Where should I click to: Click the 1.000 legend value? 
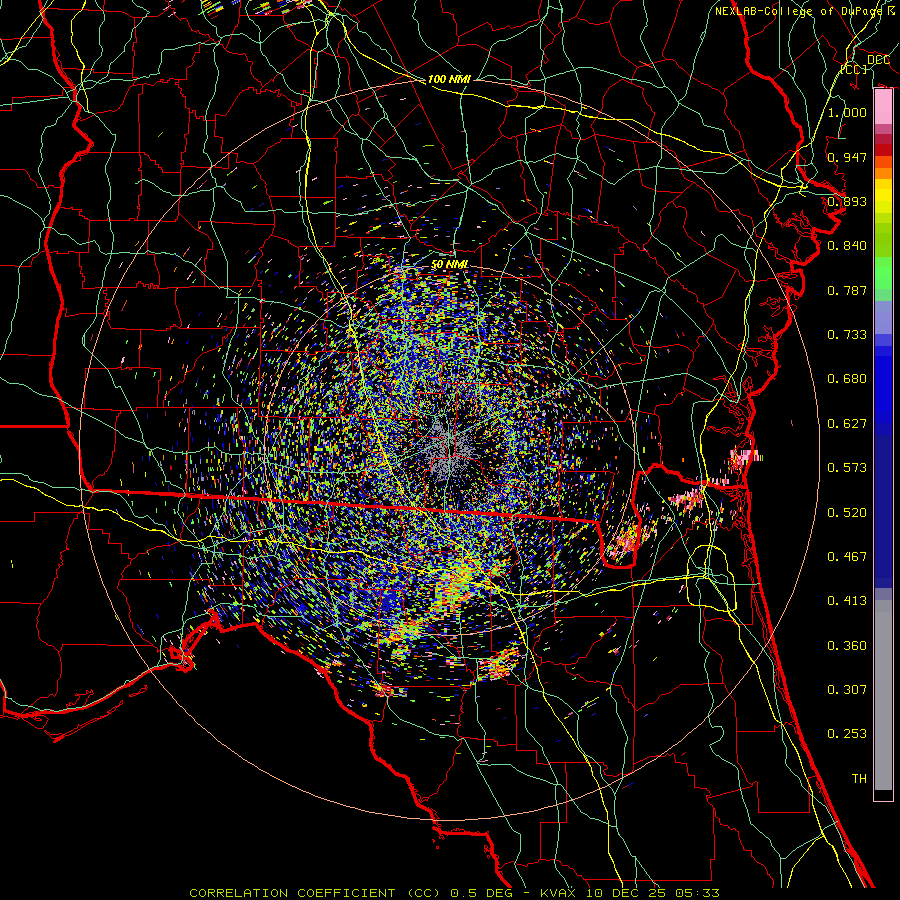pyautogui.click(x=847, y=112)
